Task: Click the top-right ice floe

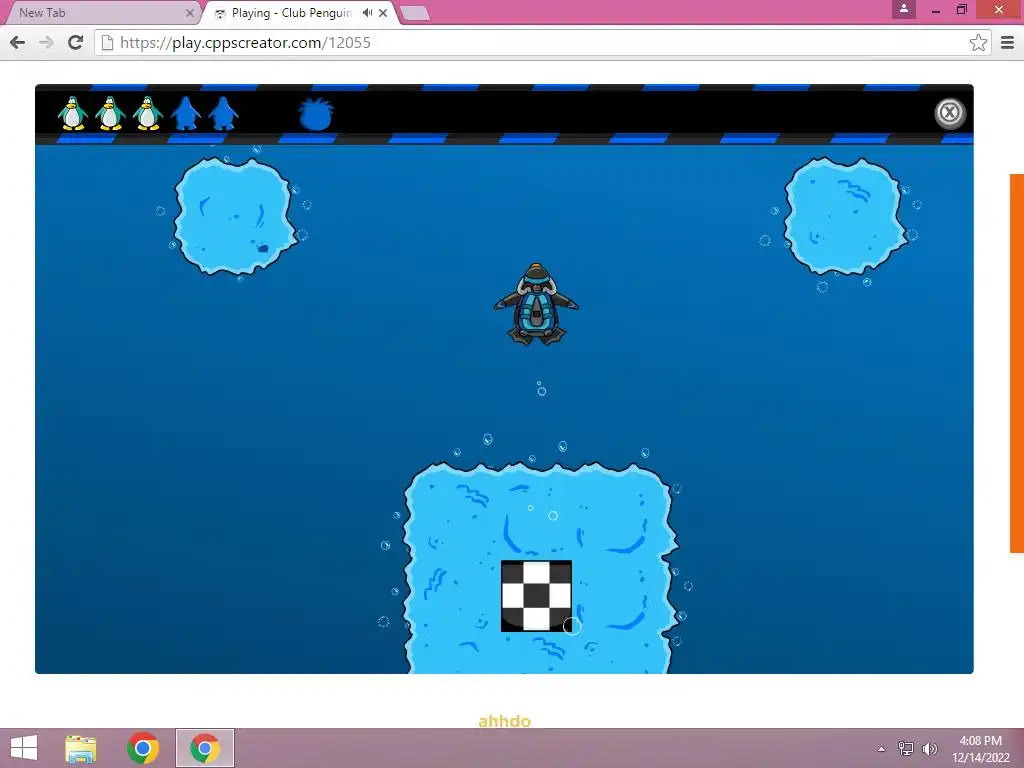Action: (844, 216)
